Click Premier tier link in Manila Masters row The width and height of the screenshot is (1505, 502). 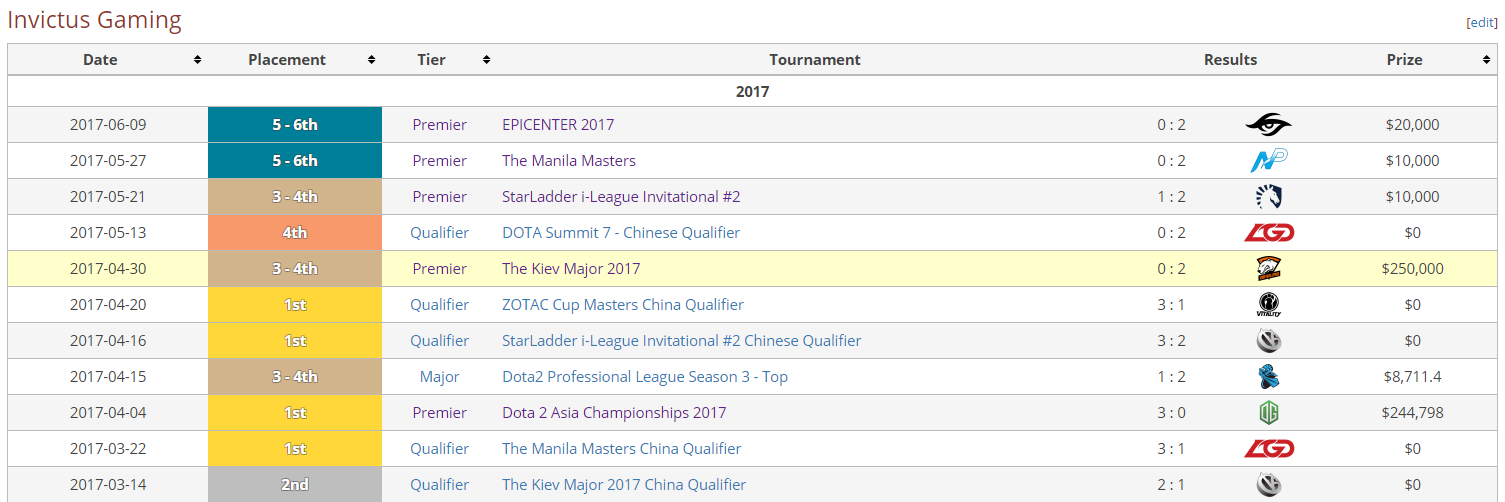click(x=439, y=161)
